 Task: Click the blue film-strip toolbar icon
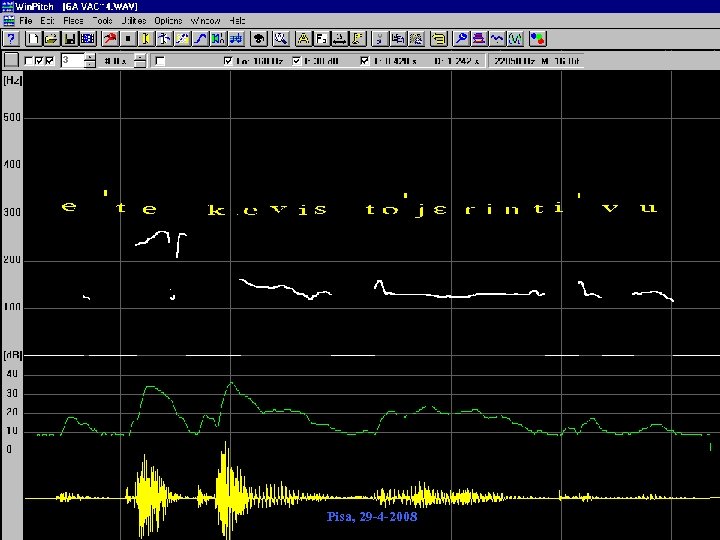(x=88, y=39)
